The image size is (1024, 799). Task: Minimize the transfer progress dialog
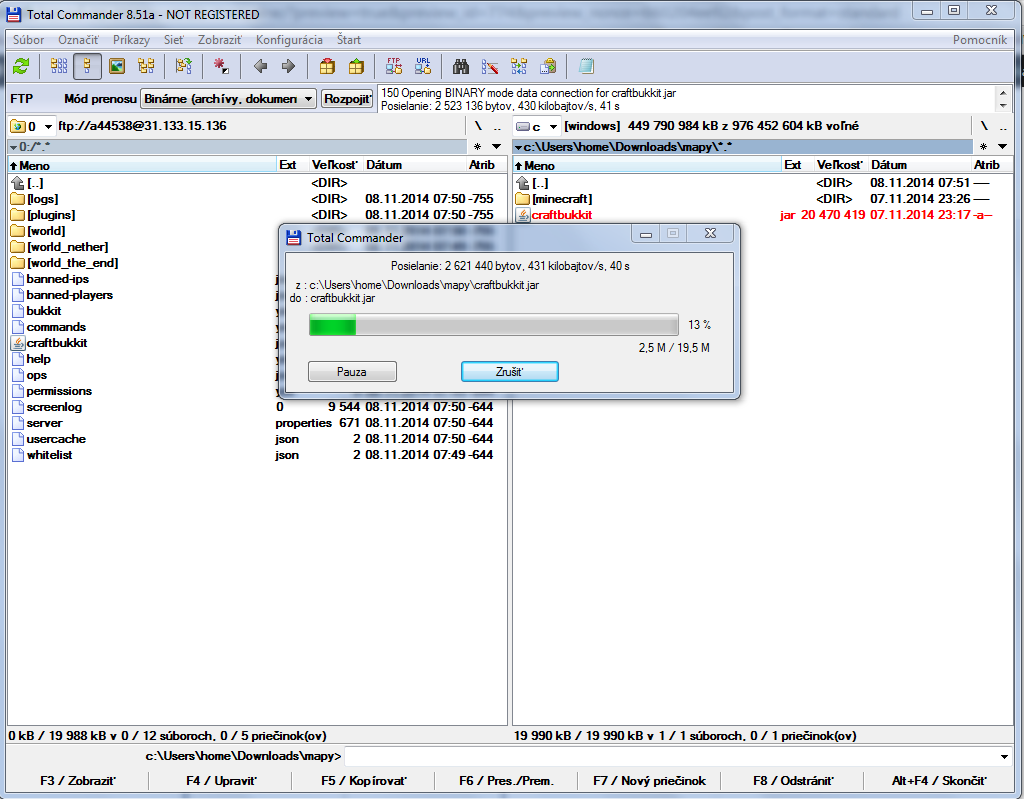coord(646,233)
